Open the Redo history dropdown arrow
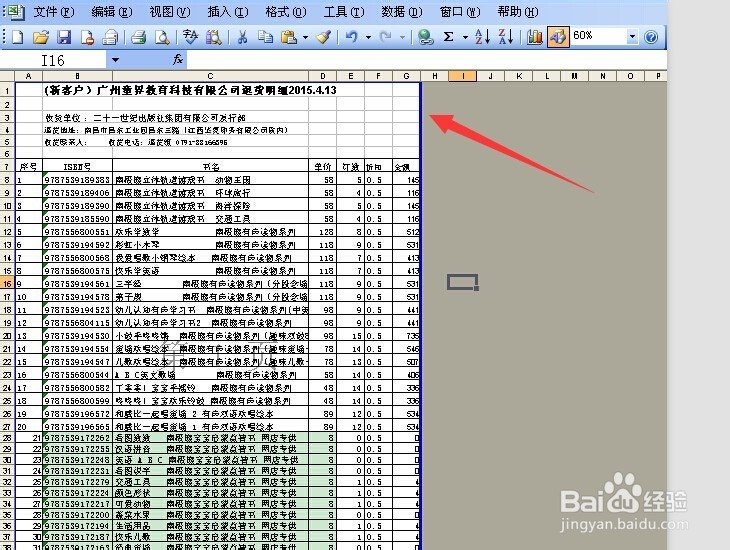The height and width of the screenshot is (550, 730). pyautogui.click(x=402, y=37)
